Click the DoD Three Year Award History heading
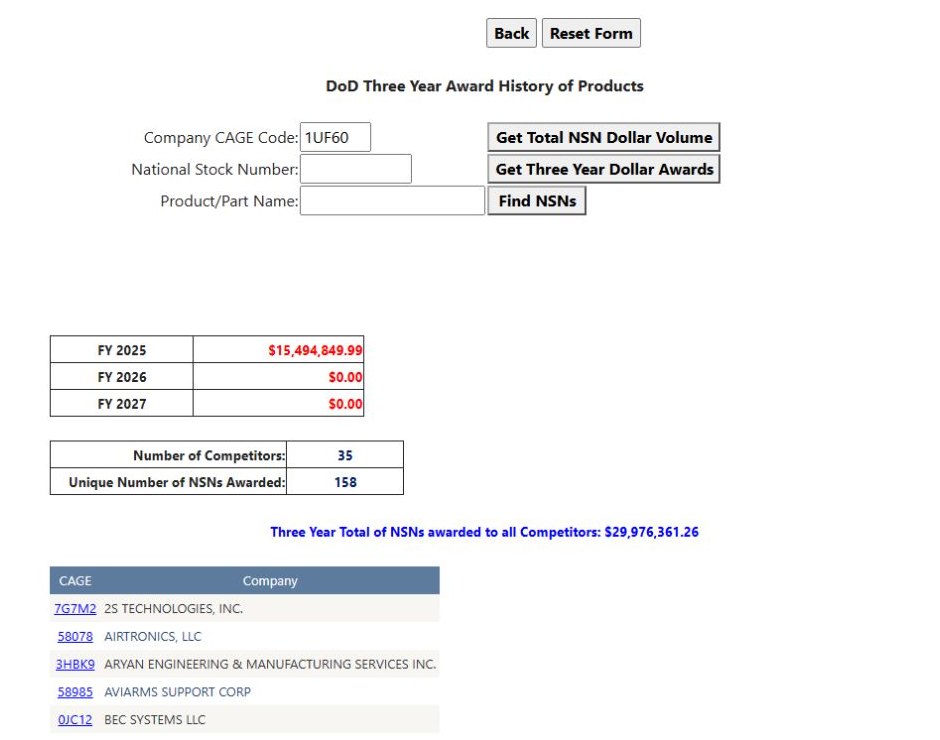 pos(484,86)
